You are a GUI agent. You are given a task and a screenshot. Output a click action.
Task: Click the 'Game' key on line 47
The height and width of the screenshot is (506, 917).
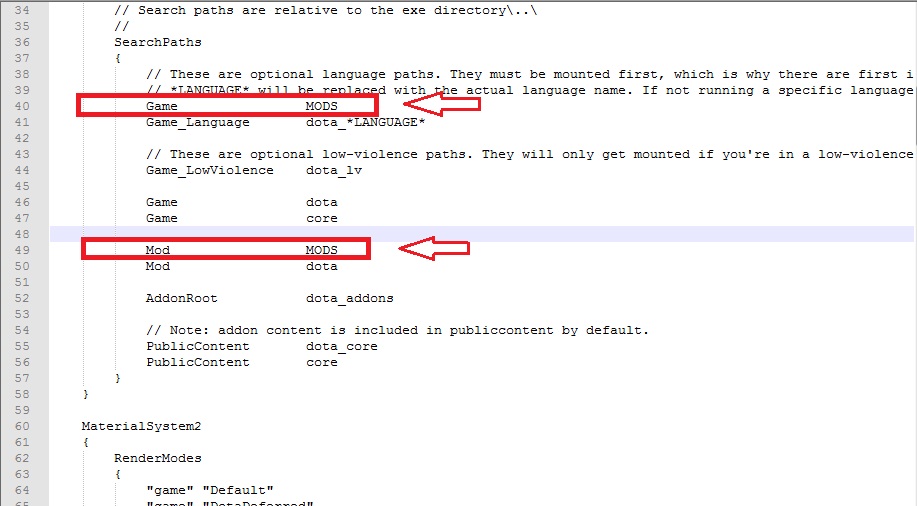(x=162, y=218)
